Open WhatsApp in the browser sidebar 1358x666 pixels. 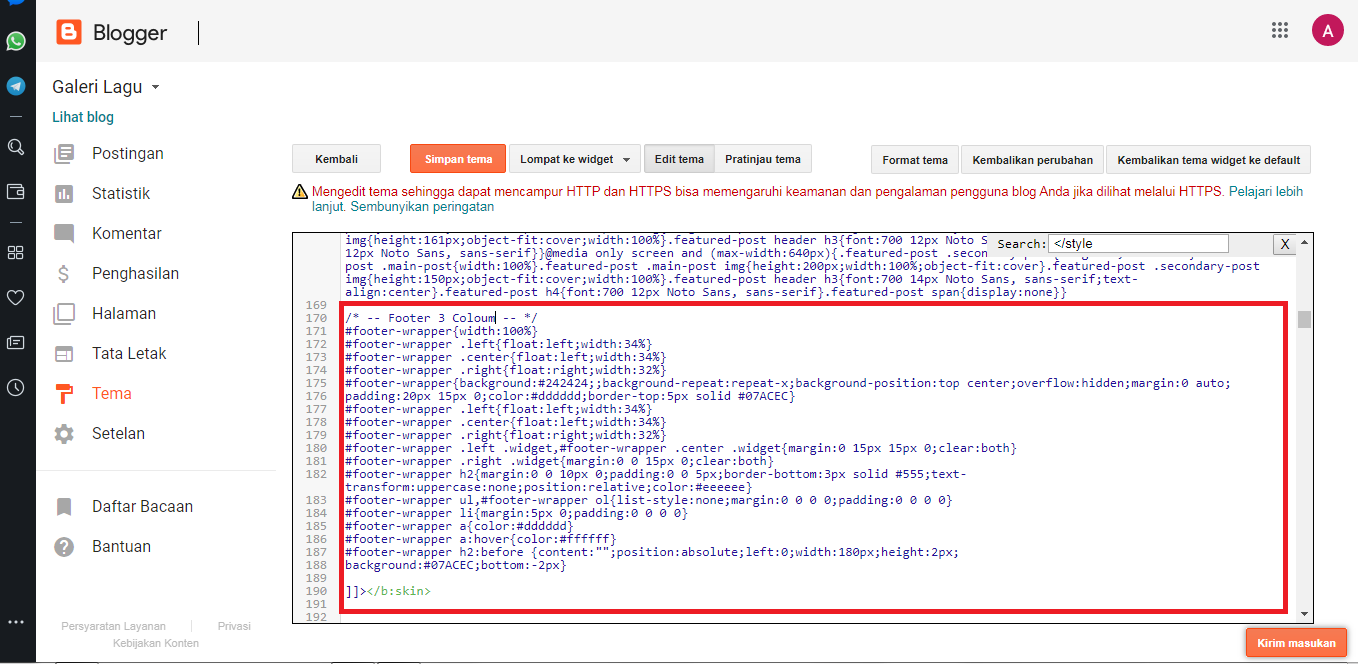16,41
